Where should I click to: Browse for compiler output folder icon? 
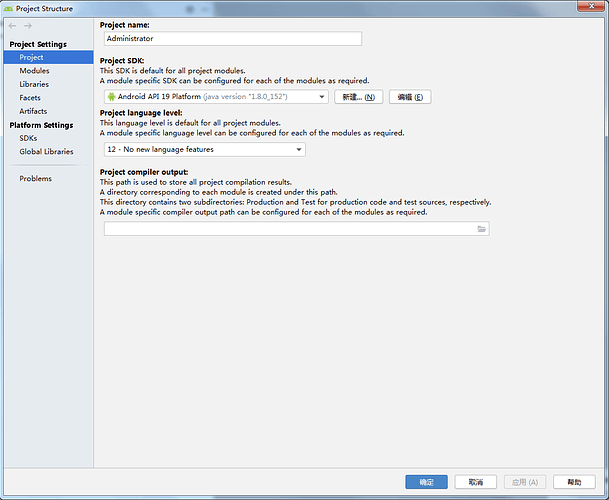(481, 229)
